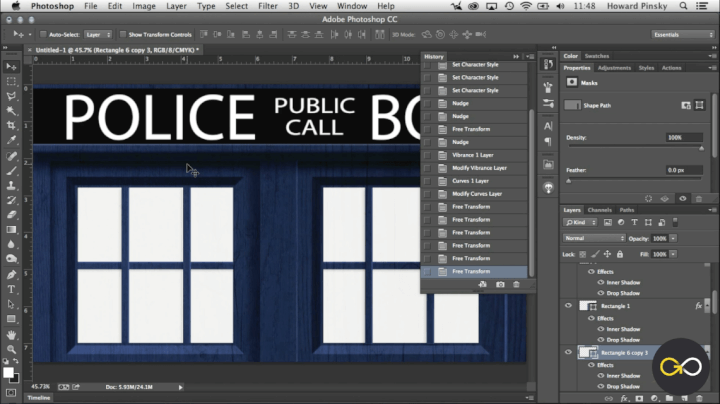The height and width of the screenshot is (404, 720).
Task: Click the Modify Vibrance Layer history state
Action: point(479,168)
